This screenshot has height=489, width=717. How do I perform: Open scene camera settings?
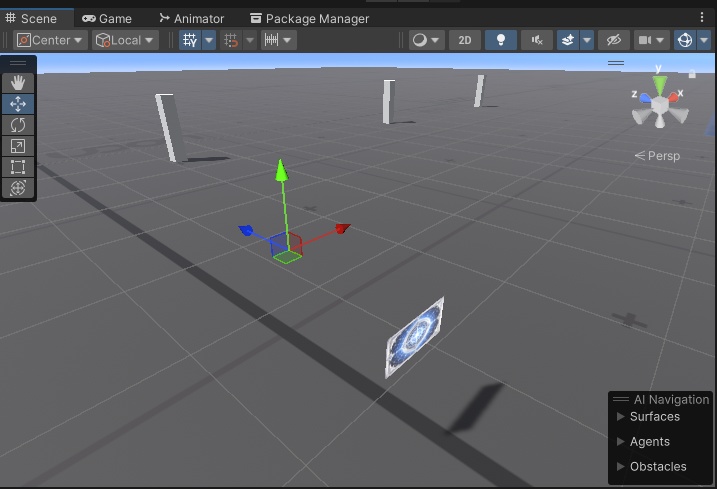[x=651, y=40]
